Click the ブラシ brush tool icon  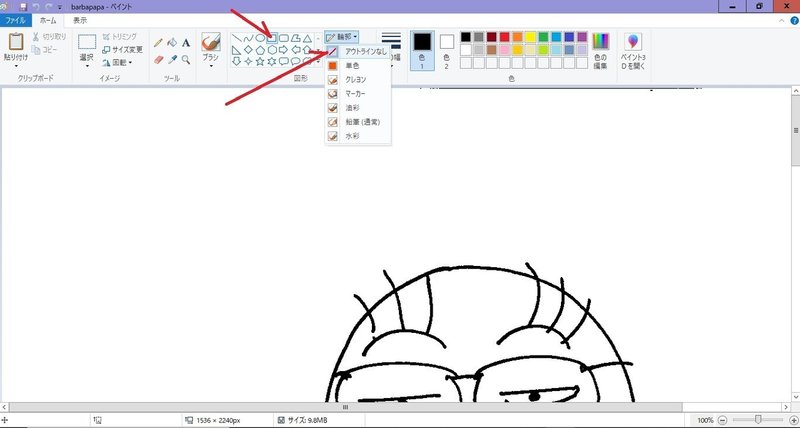coord(211,42)
